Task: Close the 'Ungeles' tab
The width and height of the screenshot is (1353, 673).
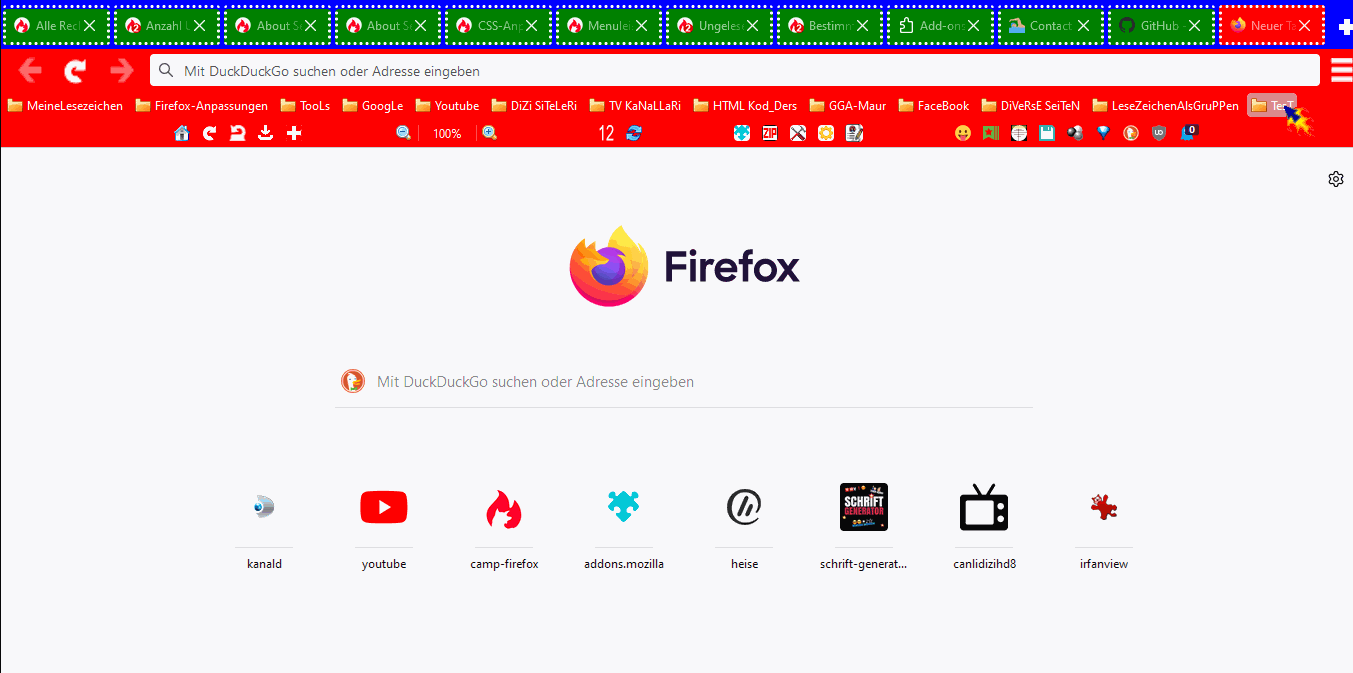Action: [x=752, y=26]
